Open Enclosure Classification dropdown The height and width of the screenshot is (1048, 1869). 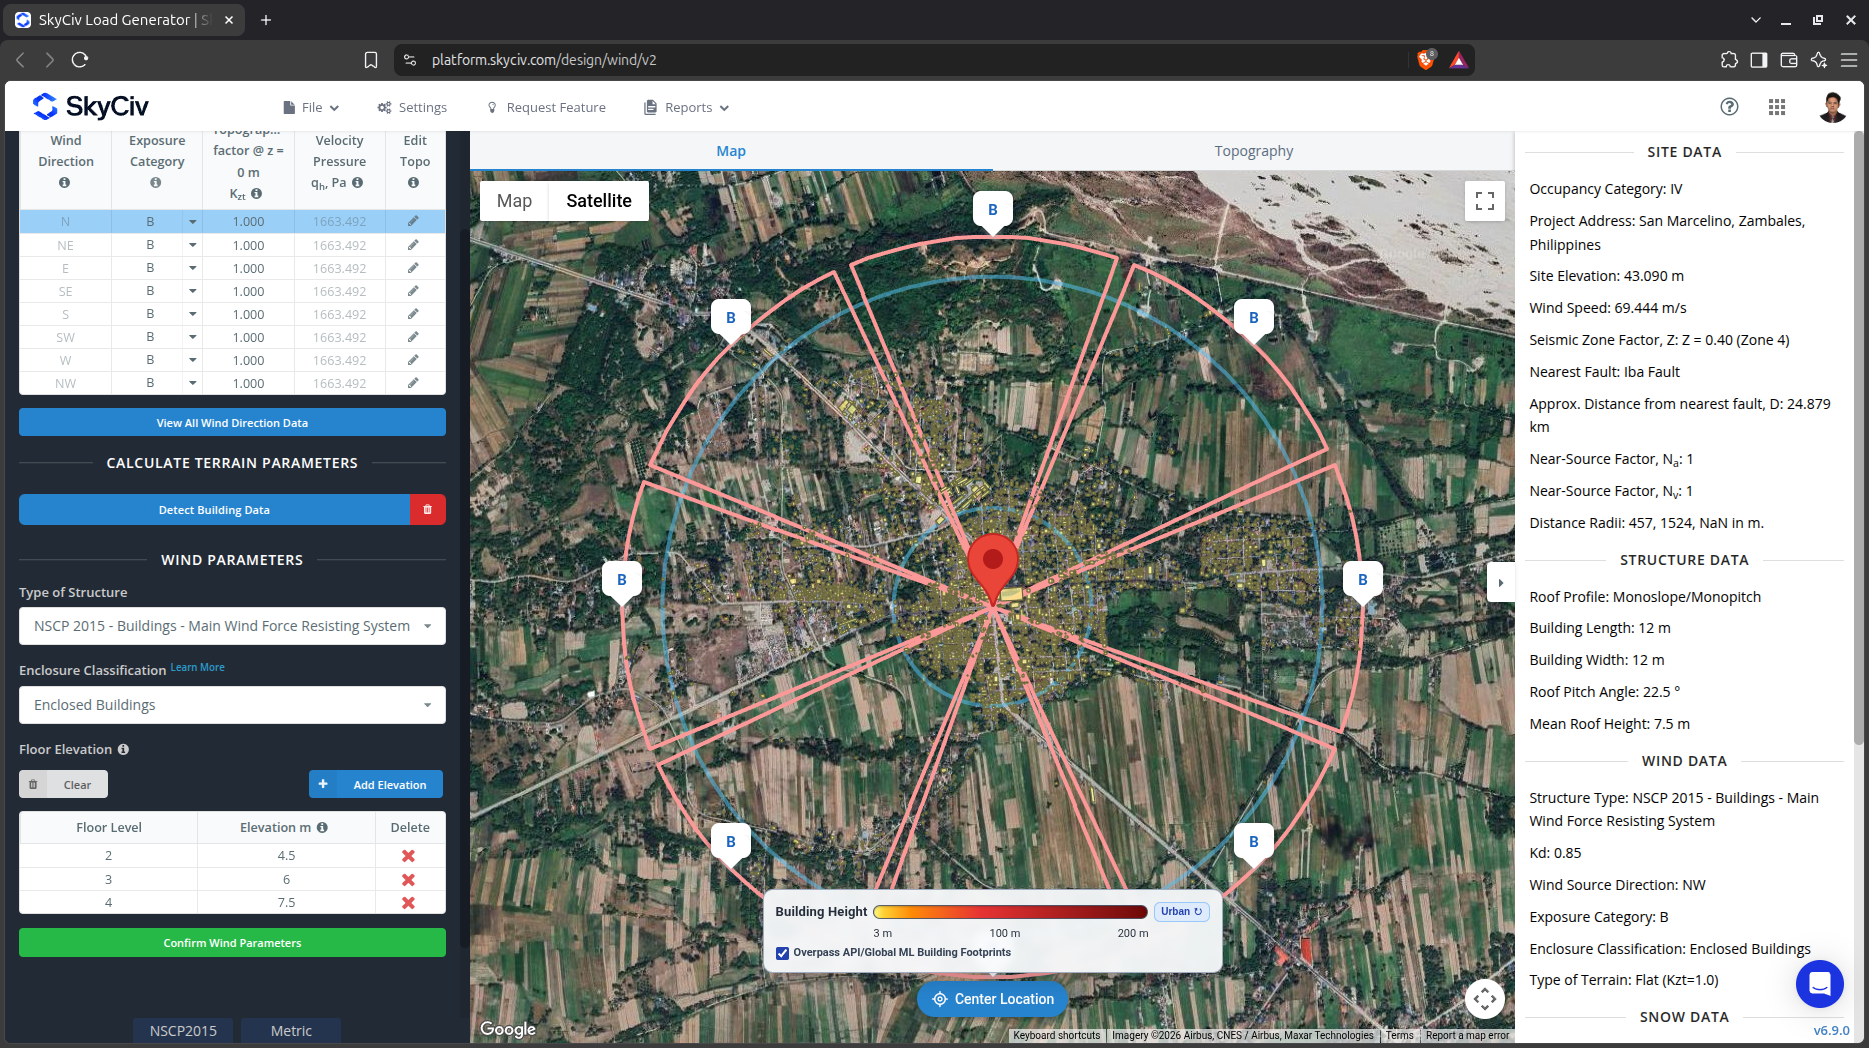click(x=232, y=705)
